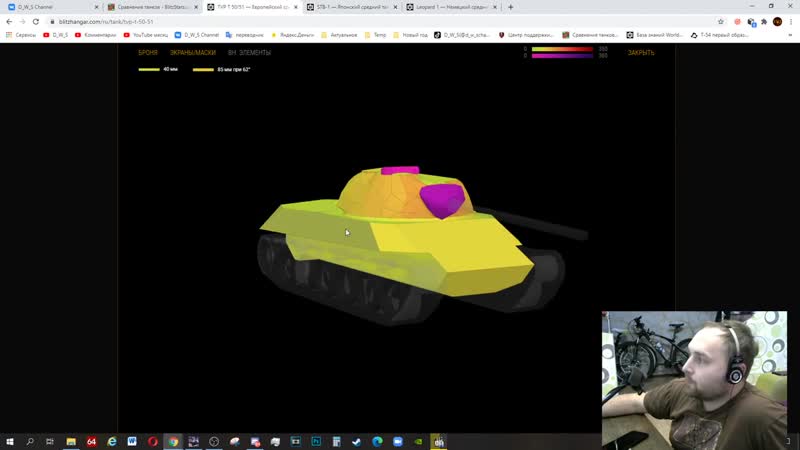Open Zoom from the taskbar
This screenshot has height=450, width=800.
[x=397, y=441]
